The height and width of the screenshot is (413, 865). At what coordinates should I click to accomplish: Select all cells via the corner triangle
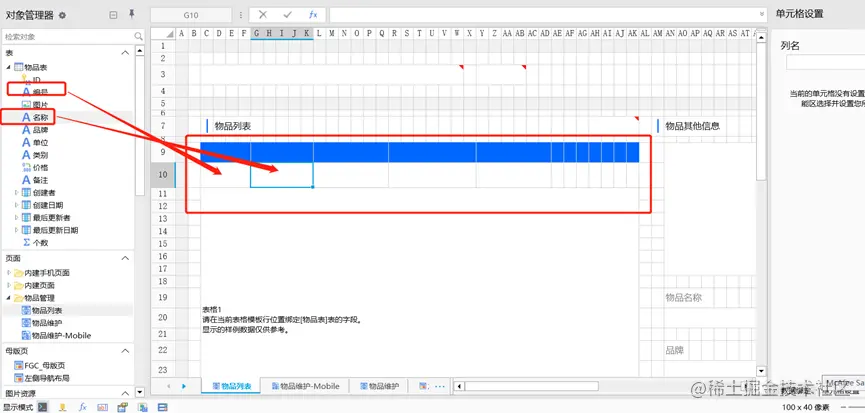point(168,34)
